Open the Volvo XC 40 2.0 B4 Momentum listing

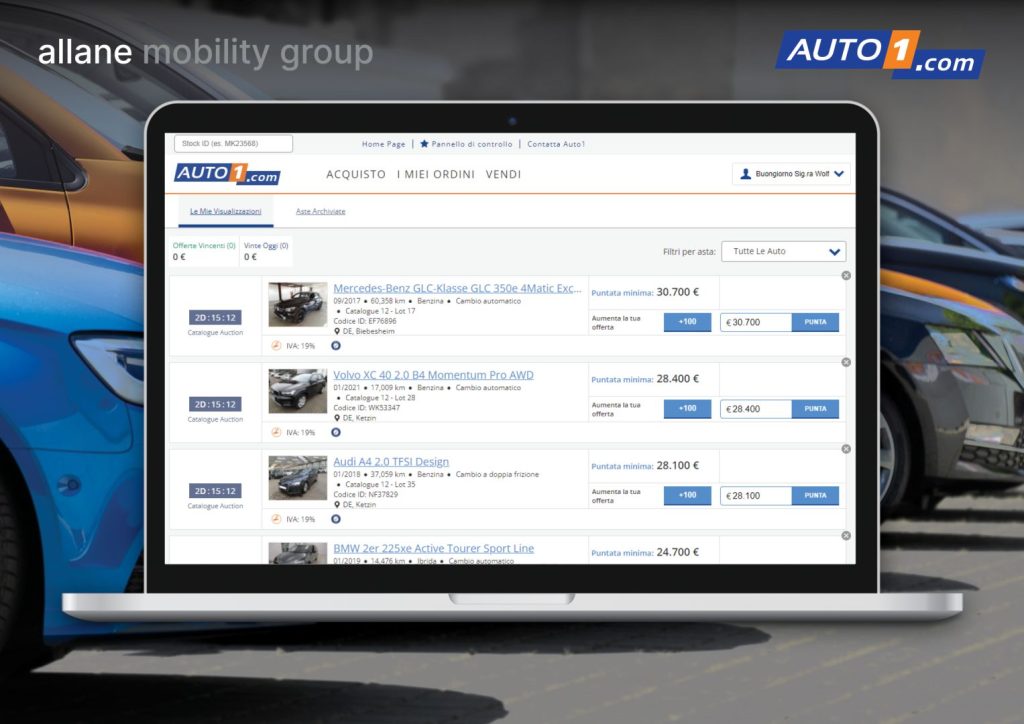[x=433, y=375]
